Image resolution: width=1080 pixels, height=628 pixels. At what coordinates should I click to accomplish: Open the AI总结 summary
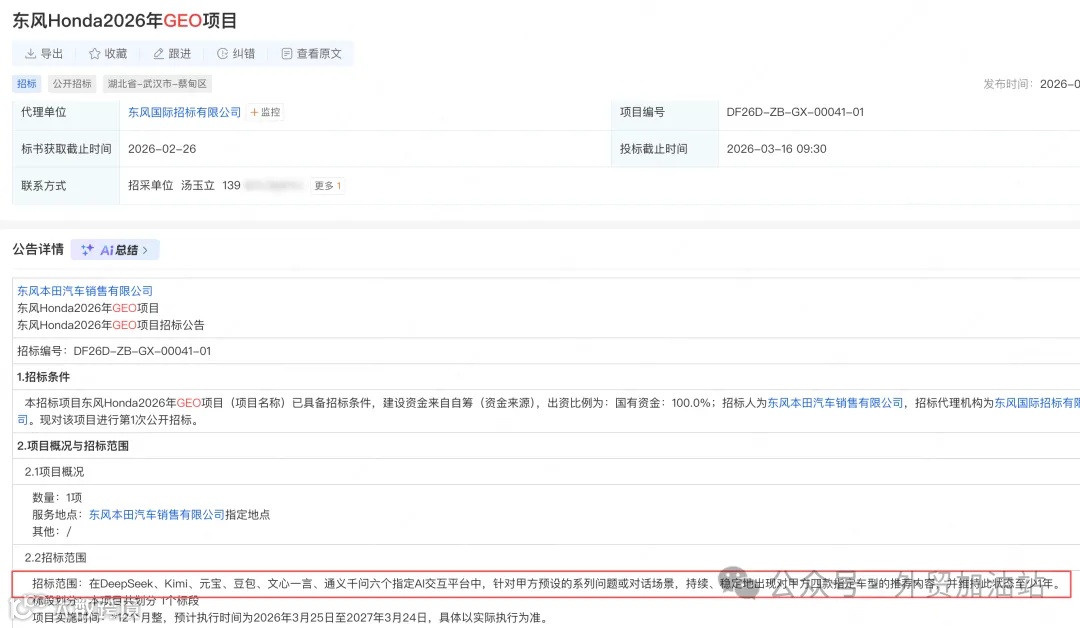pos(115,250)
